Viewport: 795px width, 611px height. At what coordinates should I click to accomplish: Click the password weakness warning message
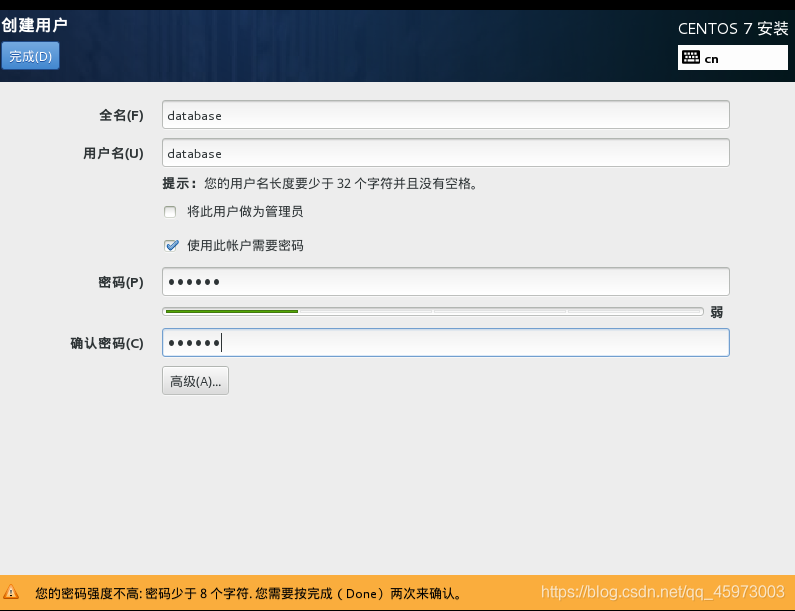click(248, 593)
